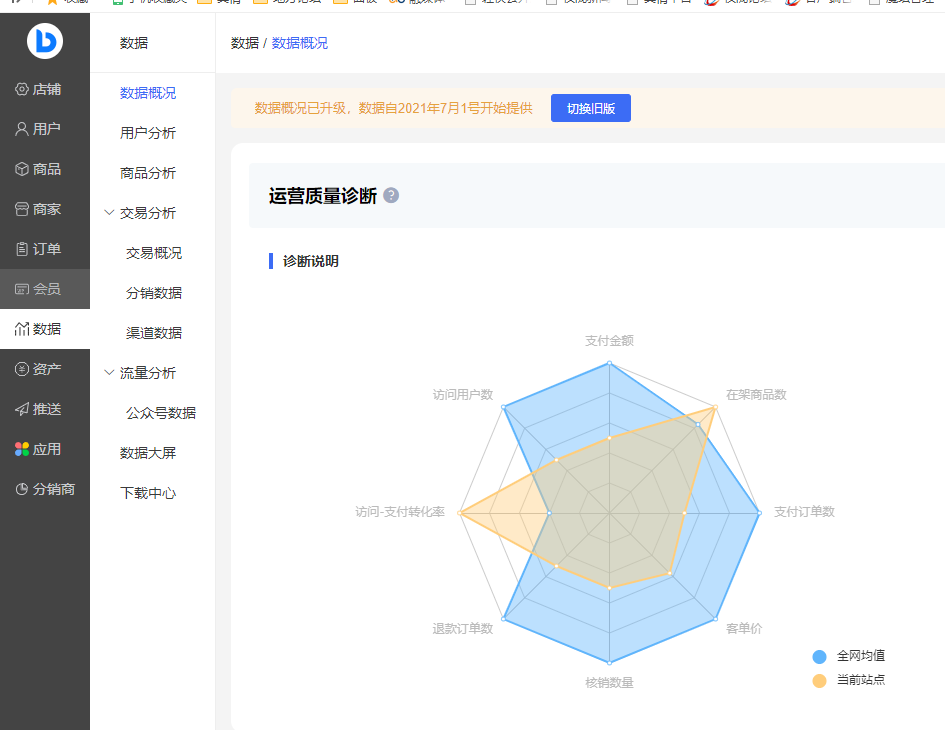Image resolution: width=945 pixels, height=730 pixels.
Task: Go to 数据大屏 page
Action: point(148,453)
